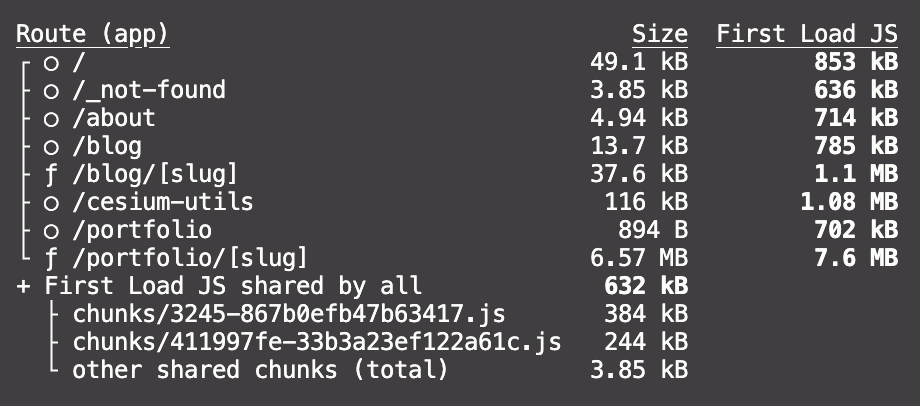
Task: Click the circle icon for the root / route
Action: tap(51, 63)
